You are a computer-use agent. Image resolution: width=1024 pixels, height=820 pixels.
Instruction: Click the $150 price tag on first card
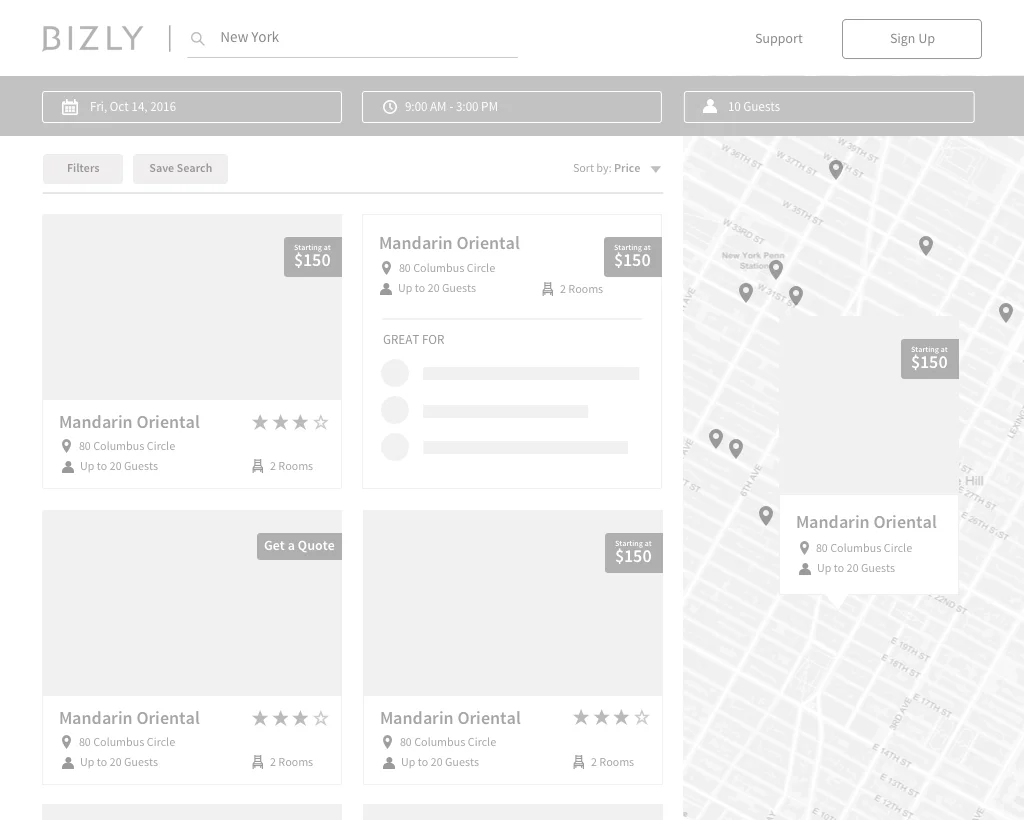(x=313, y=257)
